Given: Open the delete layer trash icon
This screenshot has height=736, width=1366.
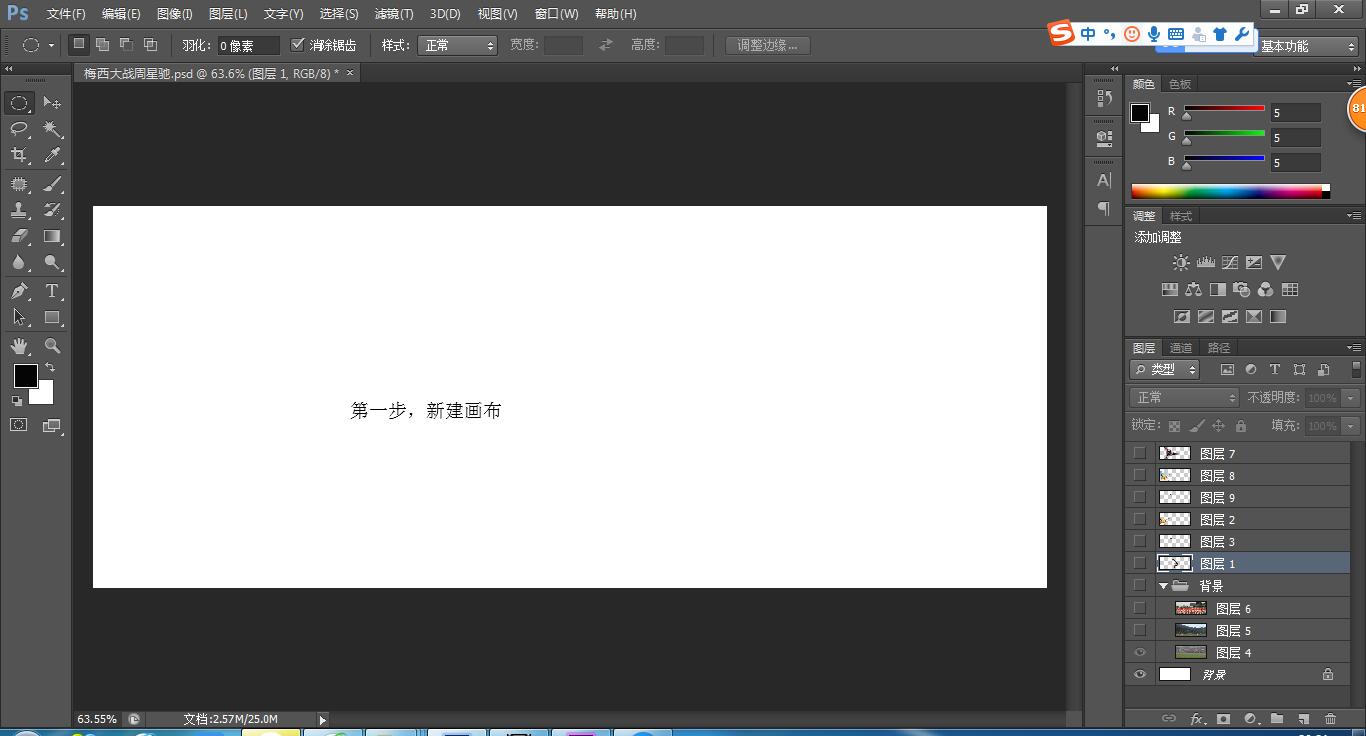Looking at the screenshot, I should click(x=1331, y=718).
